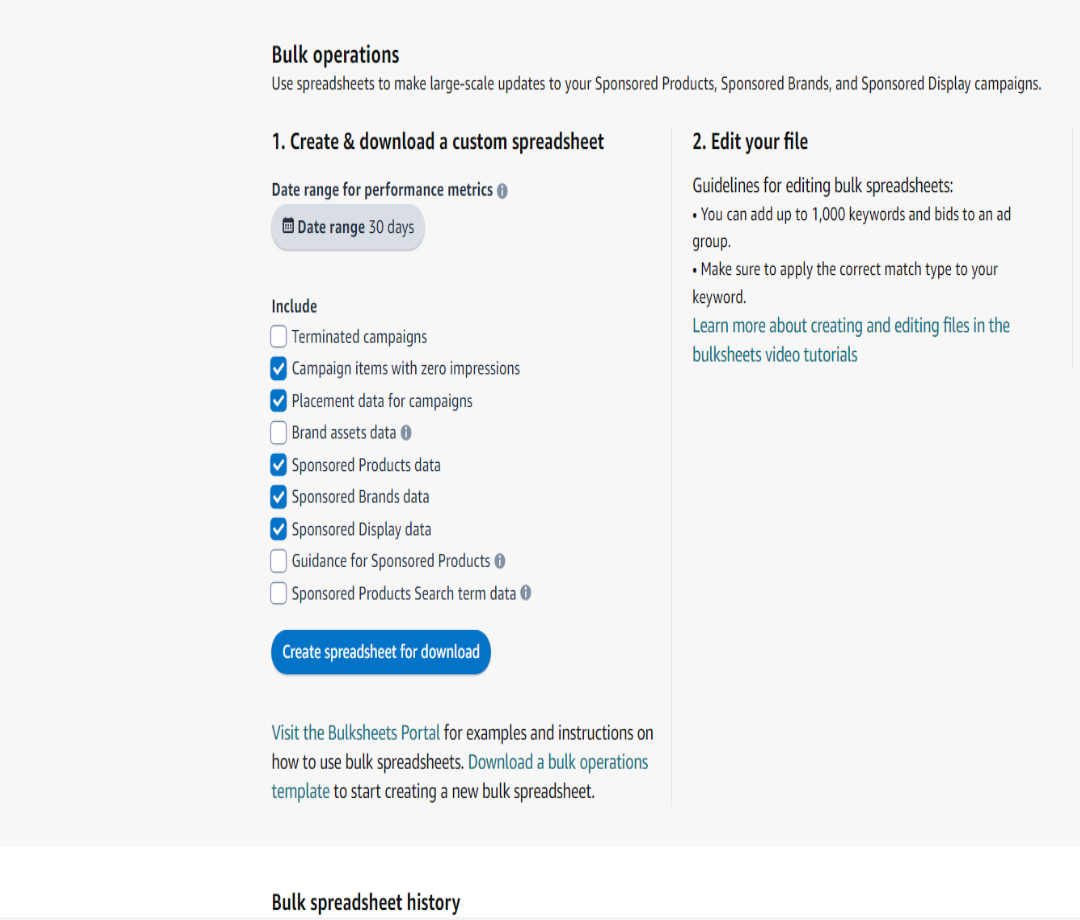The width and height of the screenshot is (1080, 920).
Task: Click Download a bulk operations template link
Action: [x=558, y=761]
